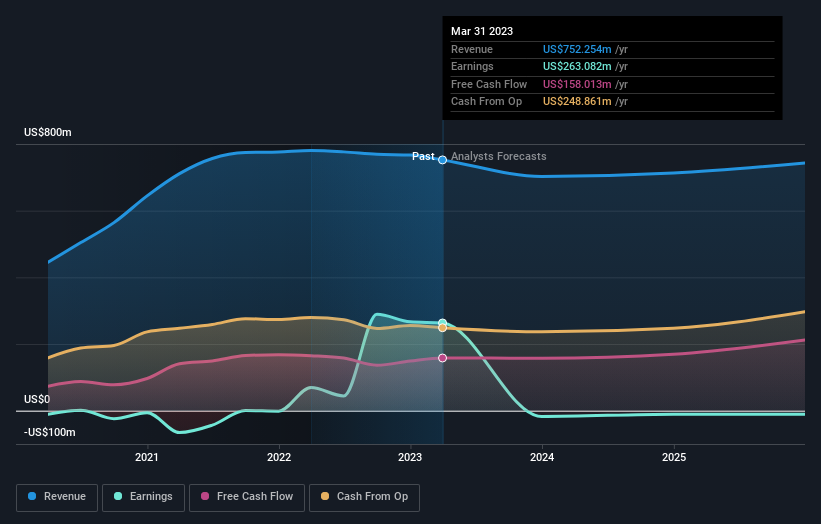The height and width of the screenshot is (524, 821).
Task: Click the pink Free Cash Flow data point
Action: click(442, 358)
